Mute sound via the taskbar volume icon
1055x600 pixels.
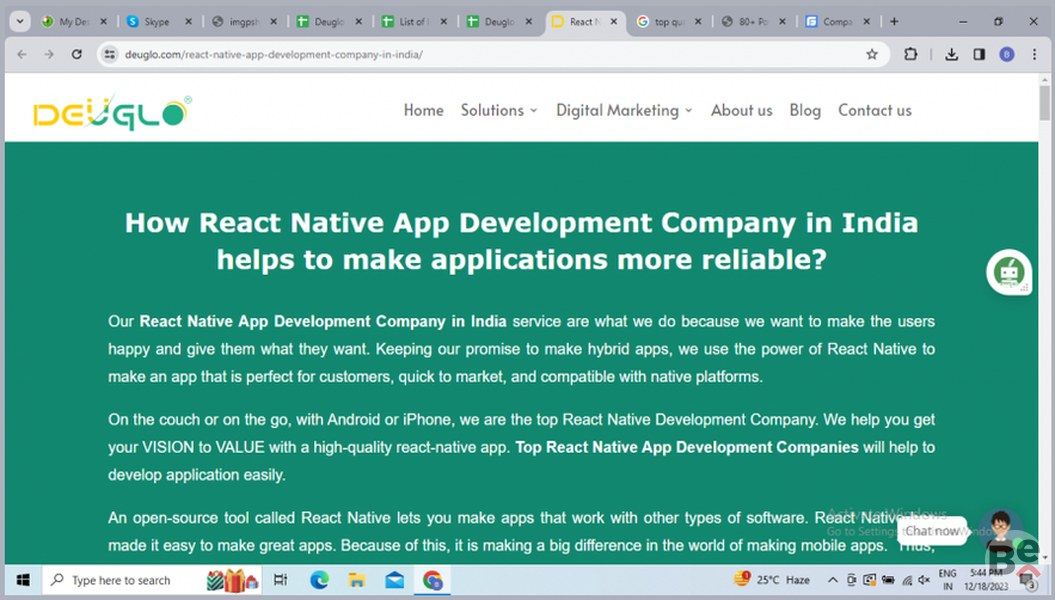tap(923, 580)
